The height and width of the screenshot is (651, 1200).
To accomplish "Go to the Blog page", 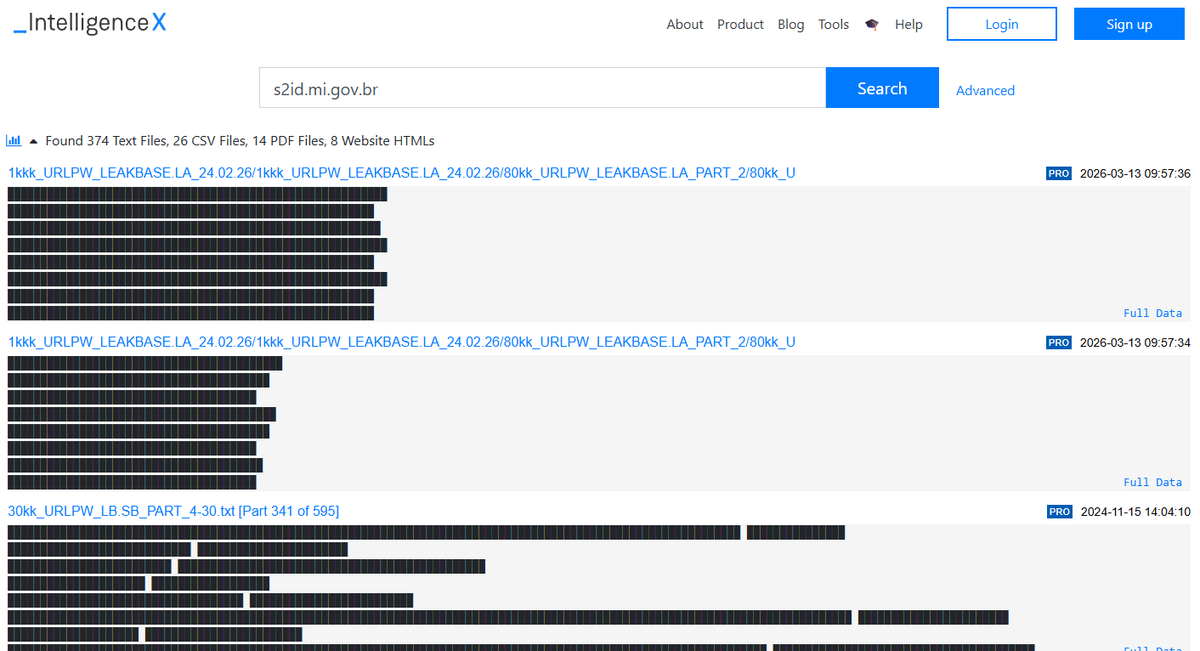I will tap(791, 24).
